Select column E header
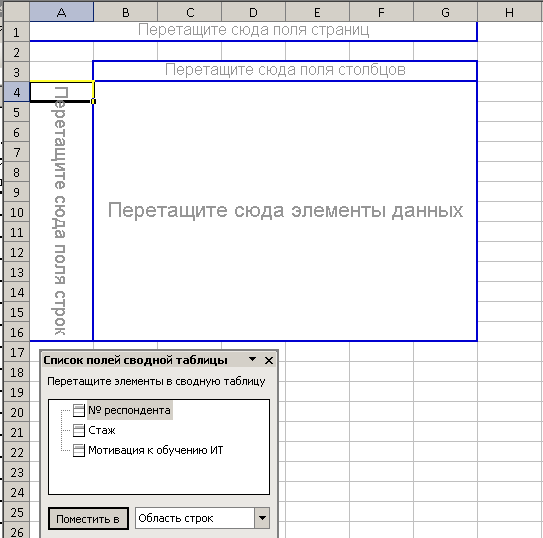 pos(317,12)
